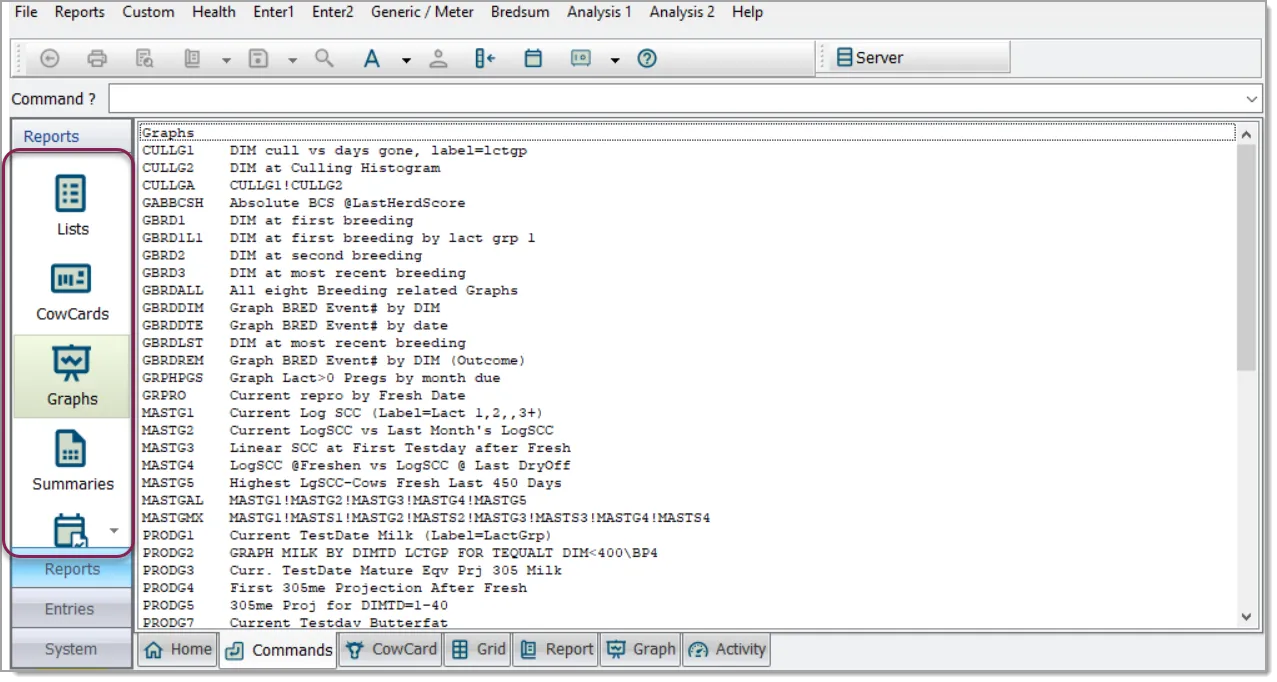The height and width of the screenshot is (682, 1277).
Task: Select CowCards in the Reports sidebar
Action: [72, 291]
